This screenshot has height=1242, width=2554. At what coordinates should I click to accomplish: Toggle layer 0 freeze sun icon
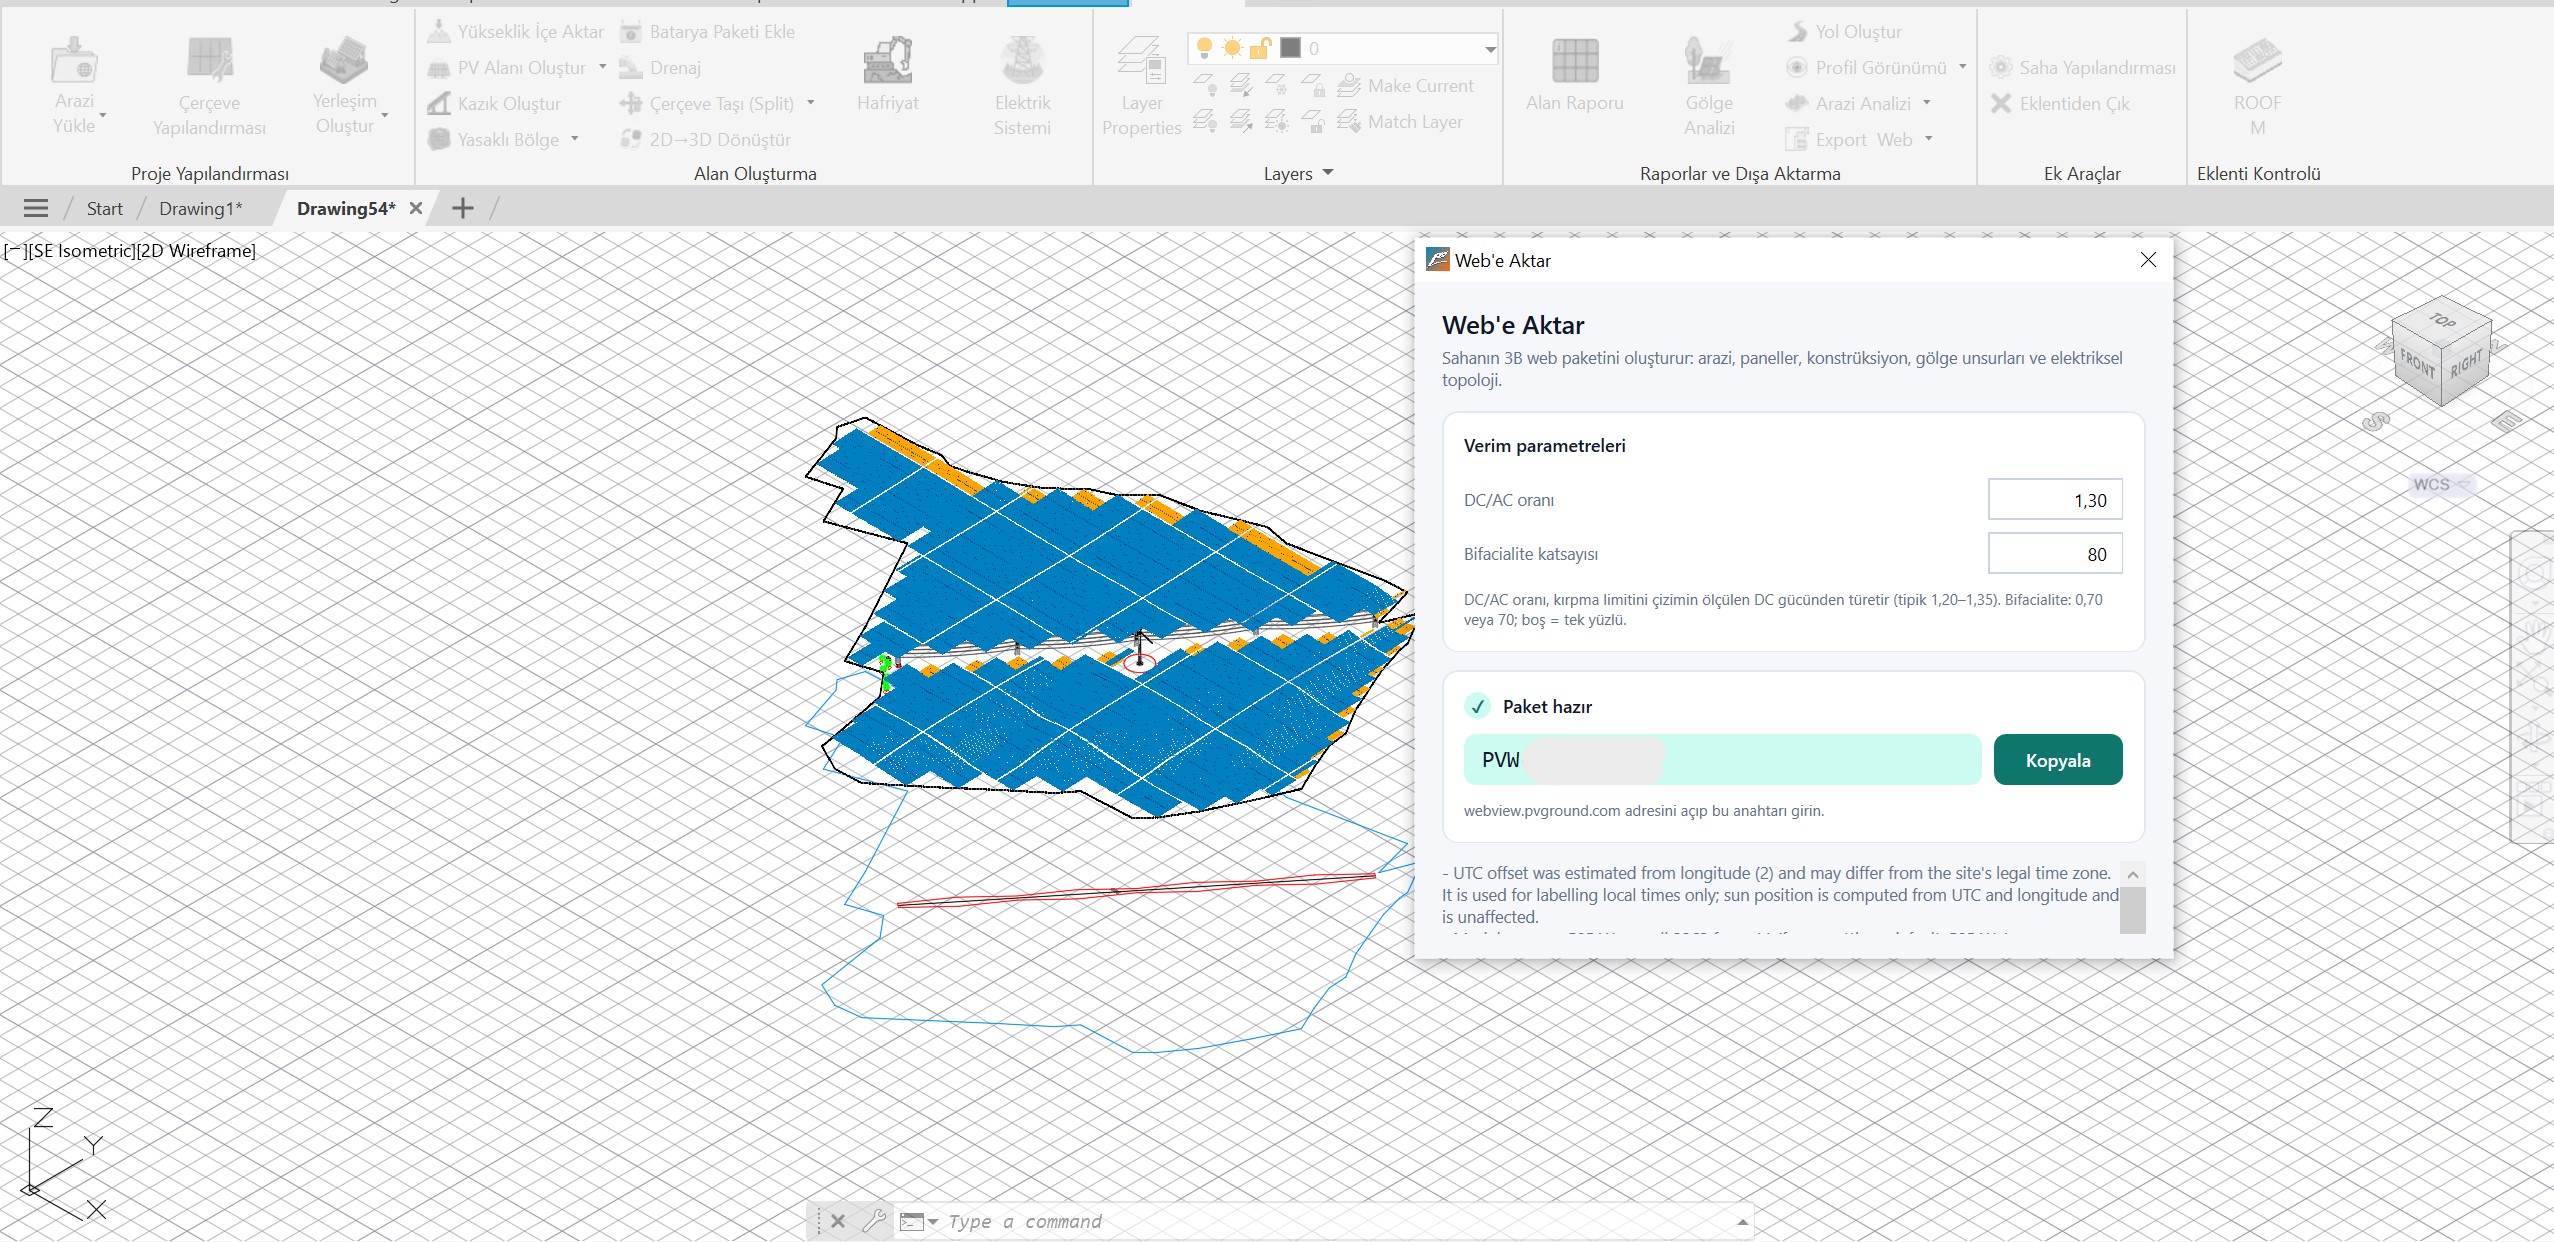tap(1233, 48)
